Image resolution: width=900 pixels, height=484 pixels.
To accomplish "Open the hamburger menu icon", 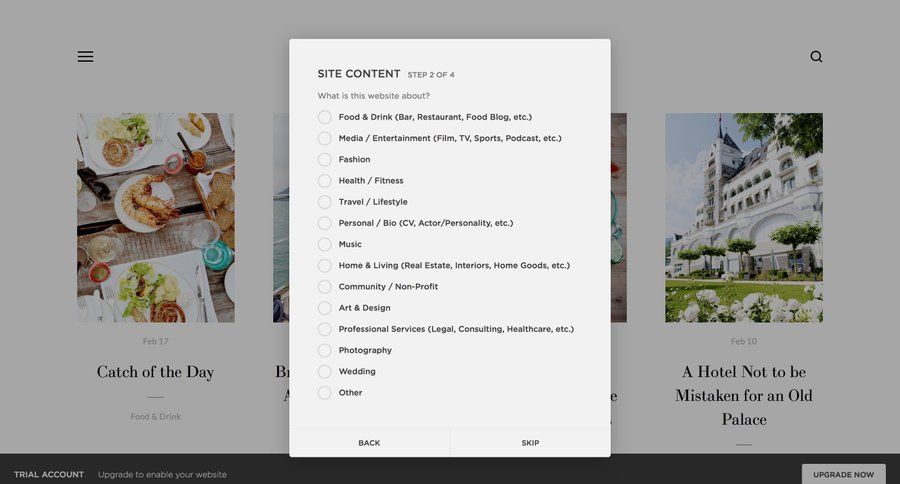I will coord(85,57).
